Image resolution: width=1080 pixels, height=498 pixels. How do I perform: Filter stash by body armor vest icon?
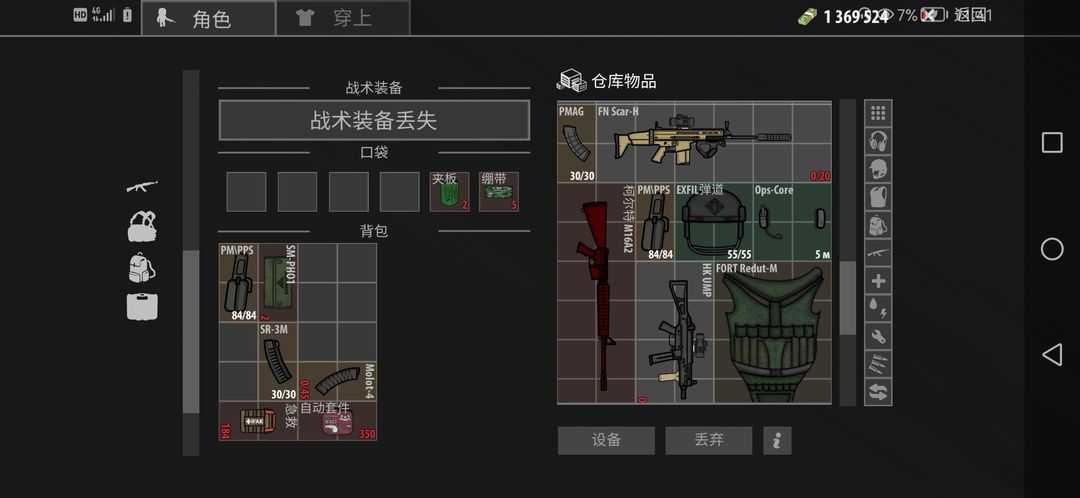(x=878, y=197)
